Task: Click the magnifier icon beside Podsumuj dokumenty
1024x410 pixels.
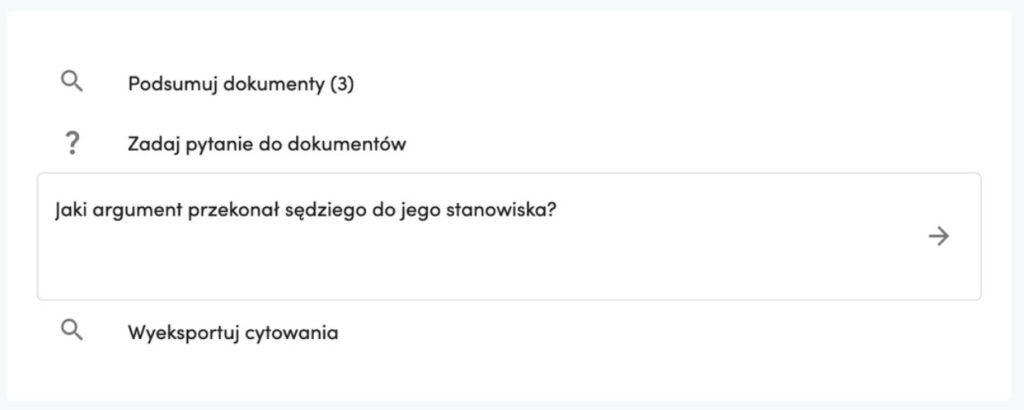Action: [72, 82]
